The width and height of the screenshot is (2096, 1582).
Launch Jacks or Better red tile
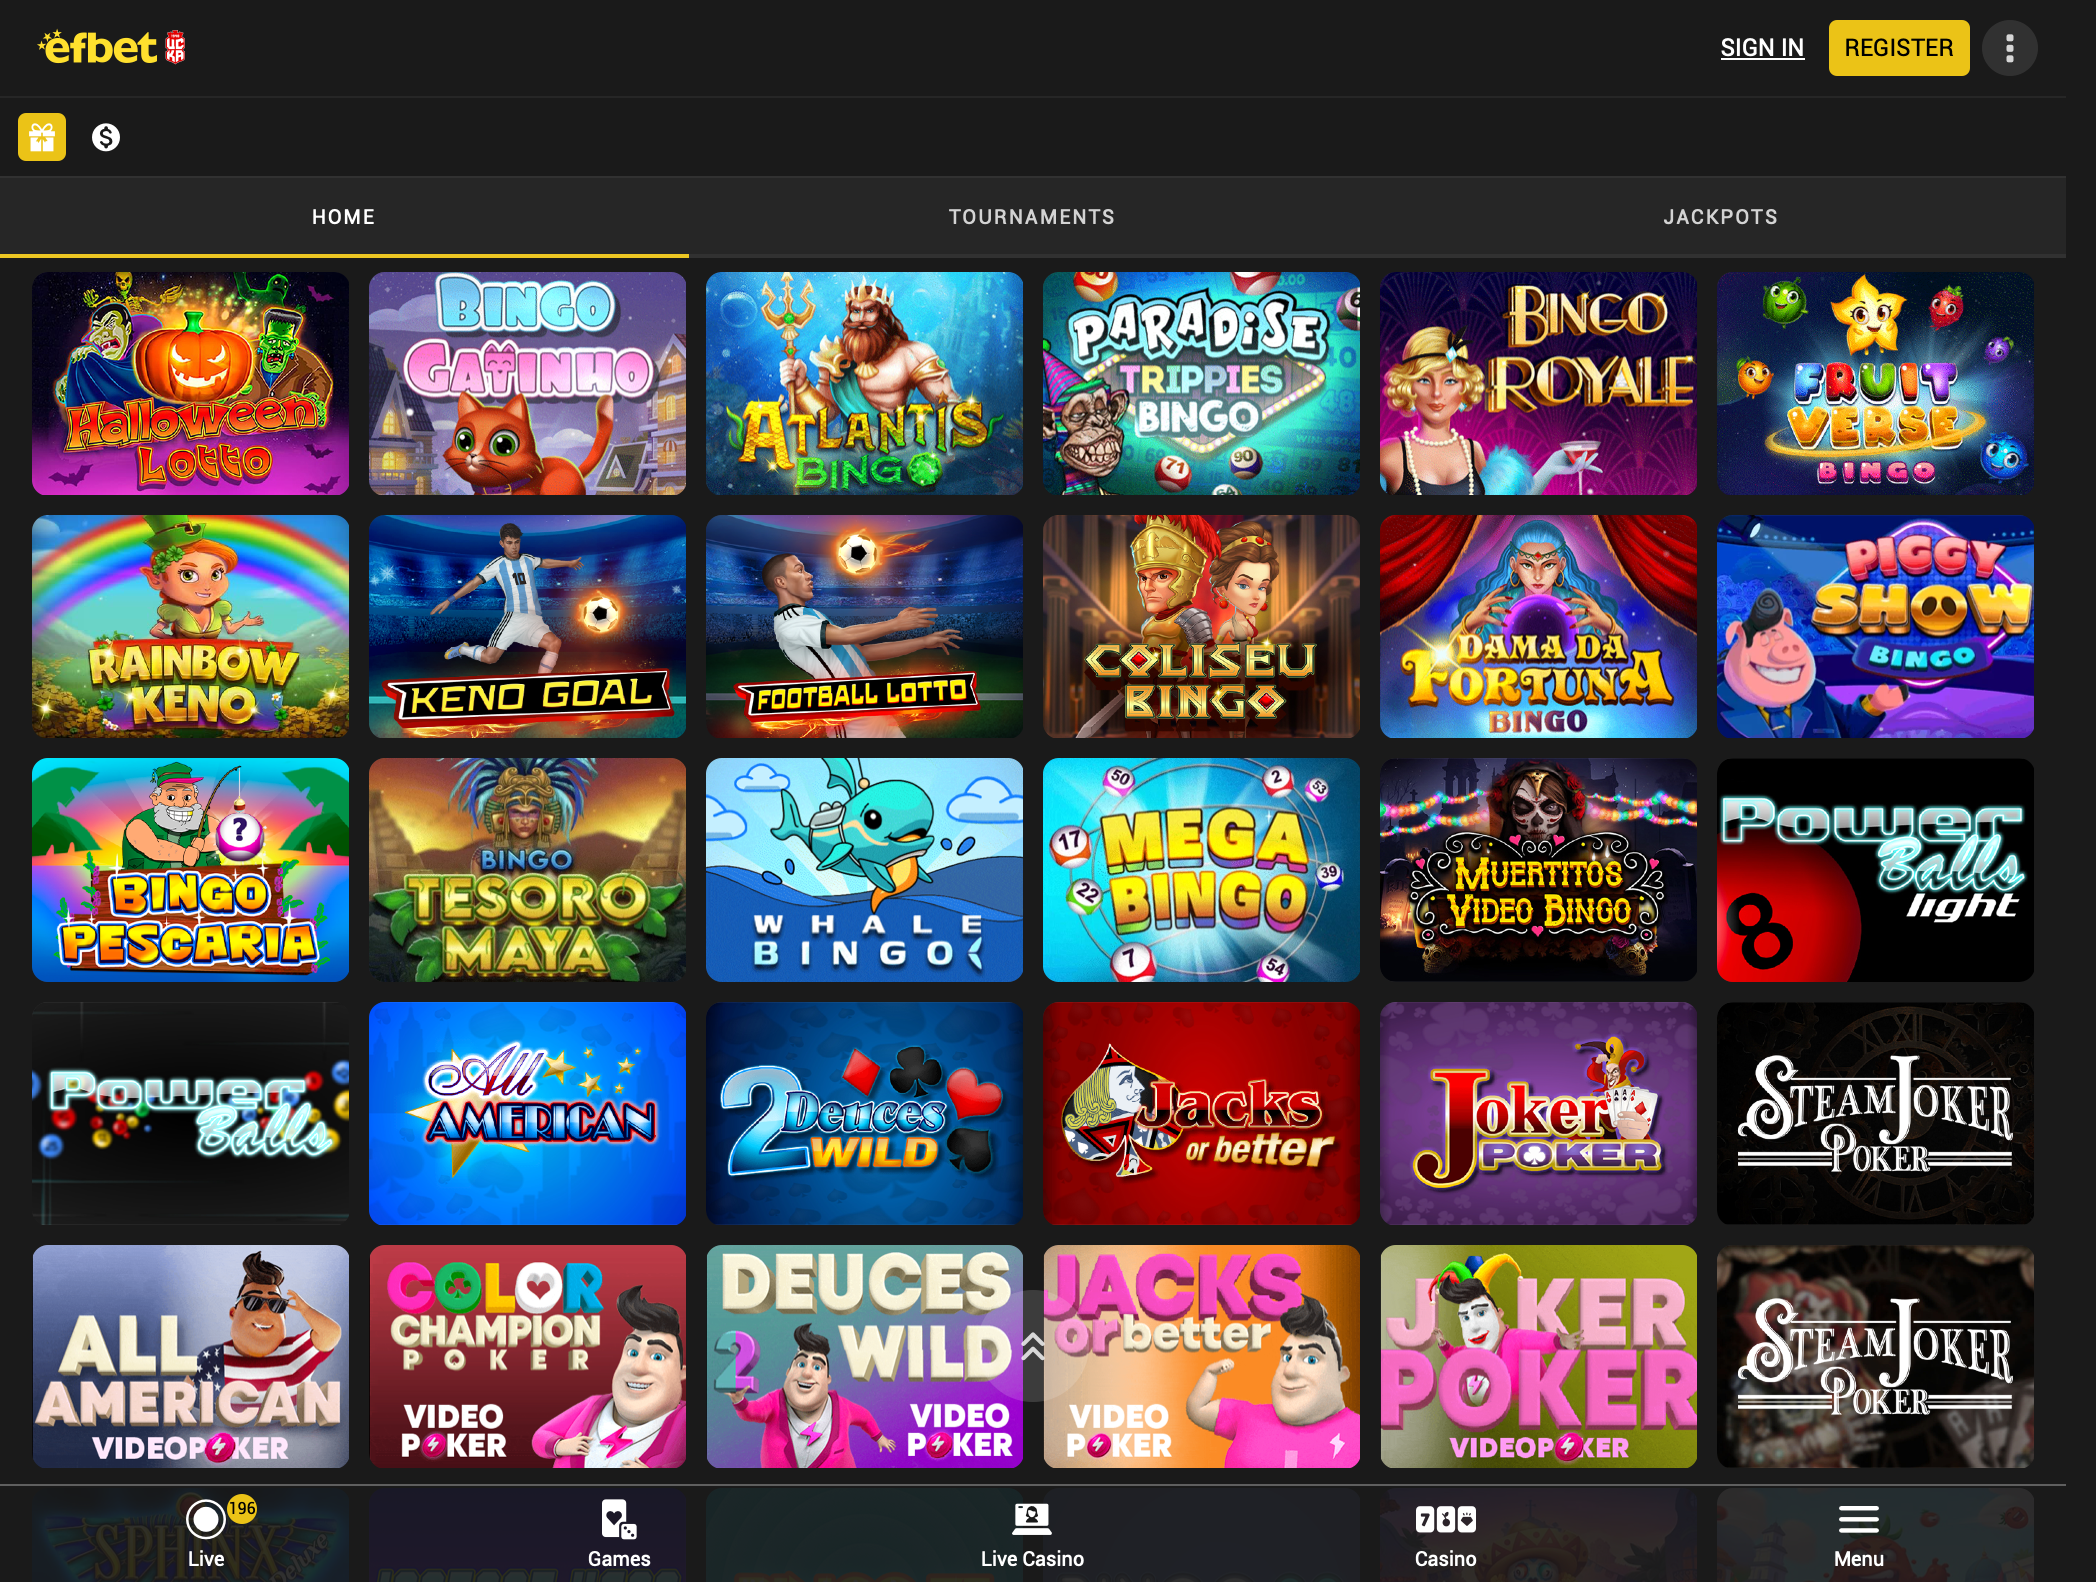(1201, 1113)
